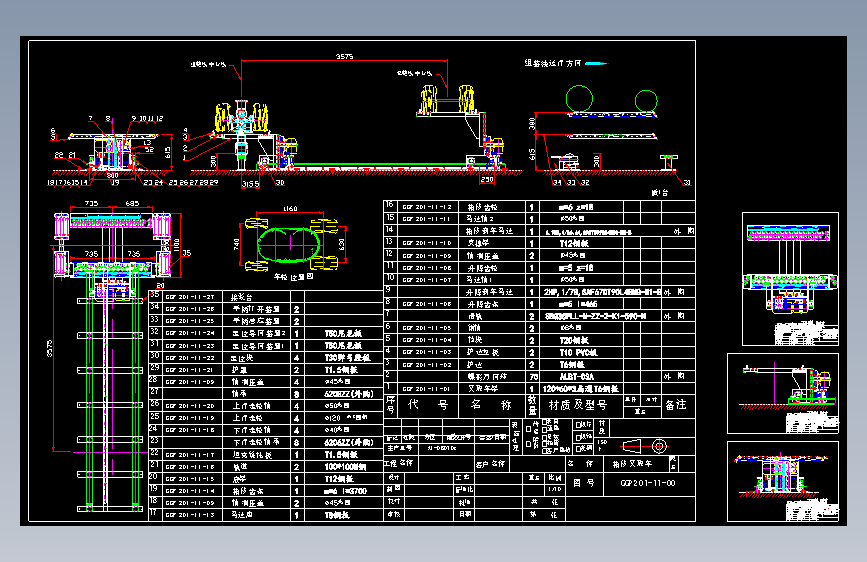
Task: Click the cyan assembly-line direction arrow
Action: [x=596, y=64]
